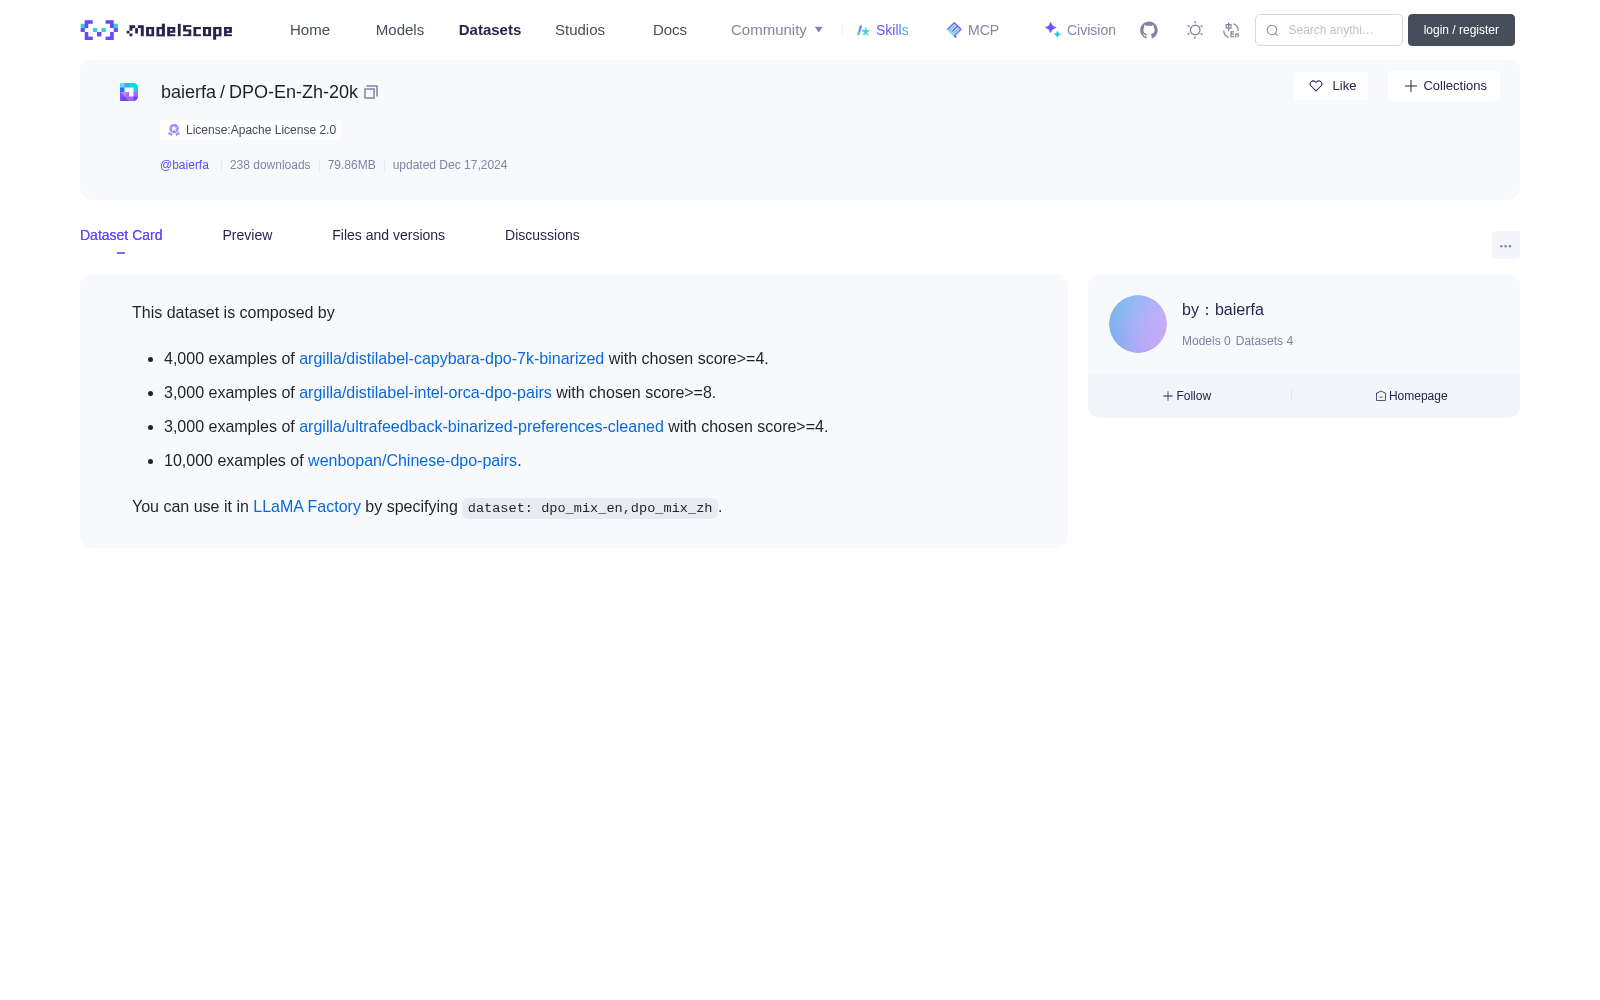The width and height of the screenshot is (1600, 1000).
Task: Open argilla/distilabel-capybara-dpo-7k-binarized link
Action: point(451,359)
